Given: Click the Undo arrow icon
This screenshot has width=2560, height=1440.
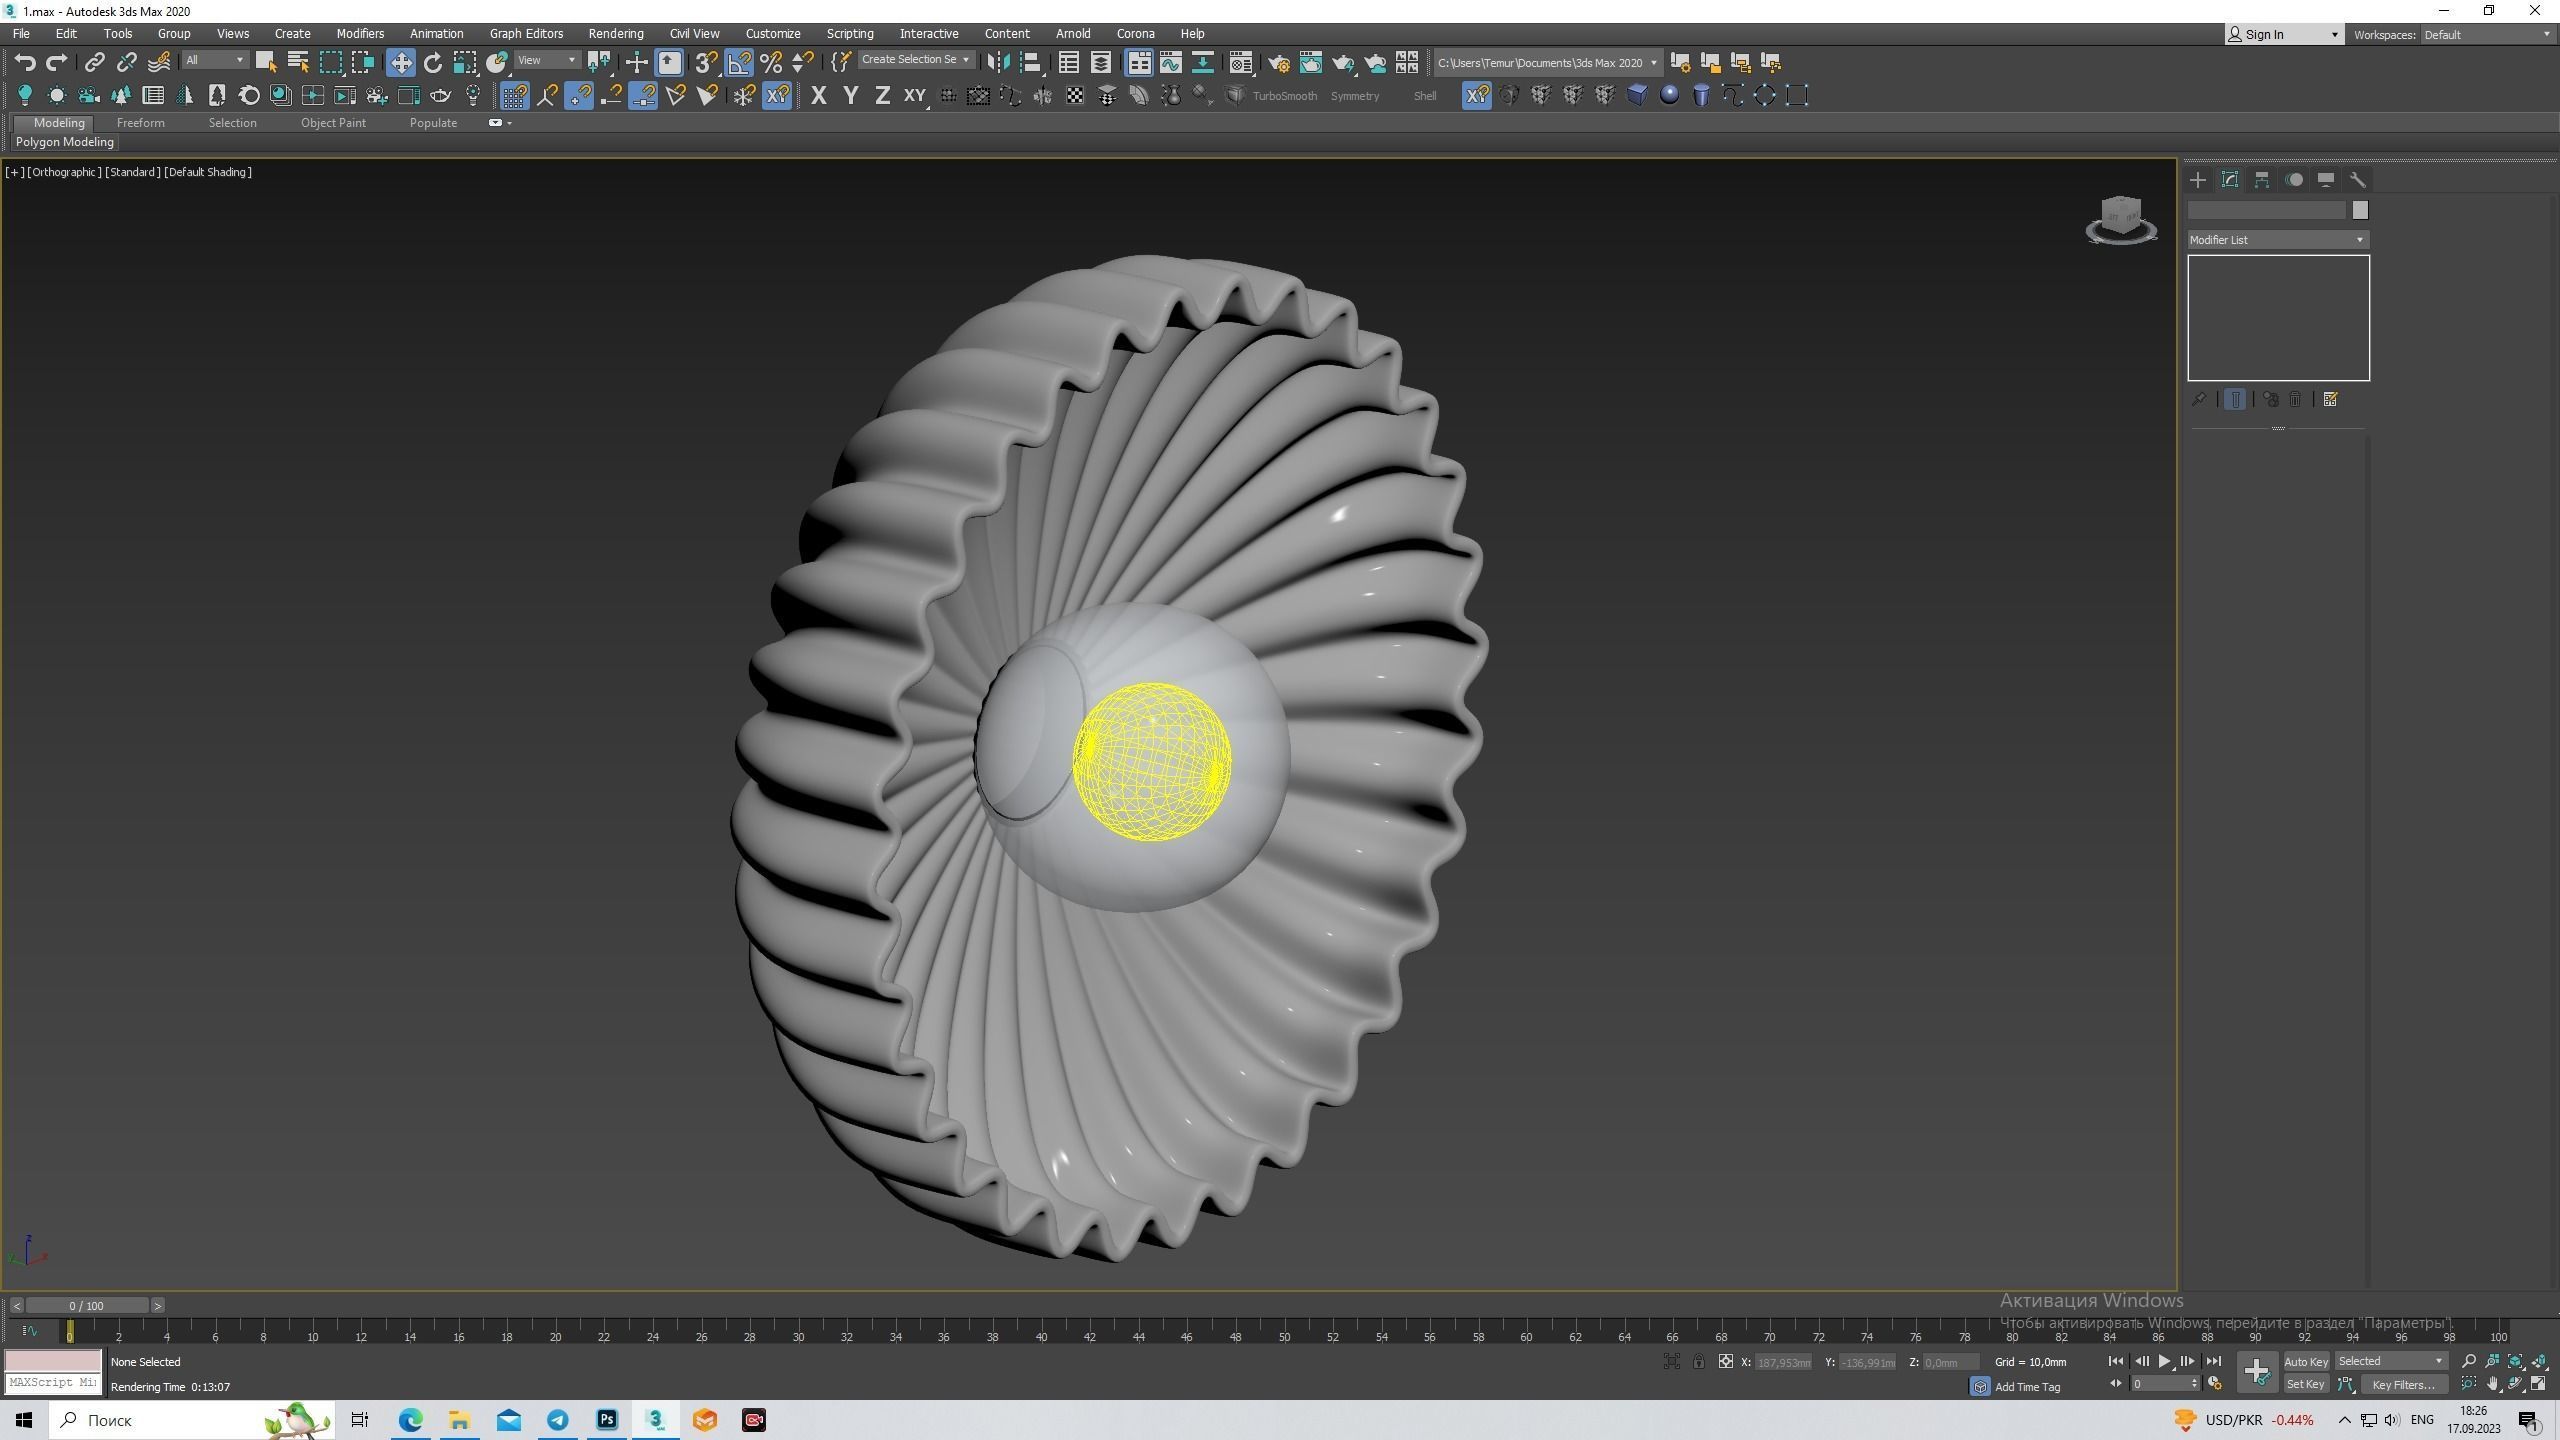Looking at the screenshot, I should pyautogui.click(x=25, y=62).
